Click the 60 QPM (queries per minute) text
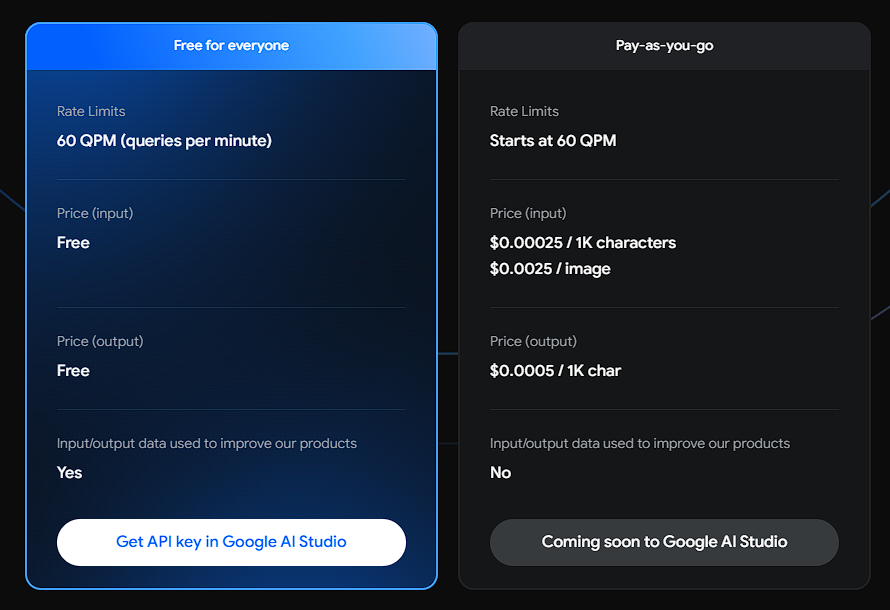The width and height of the screenshot is (890, 610). coord(164,141)
